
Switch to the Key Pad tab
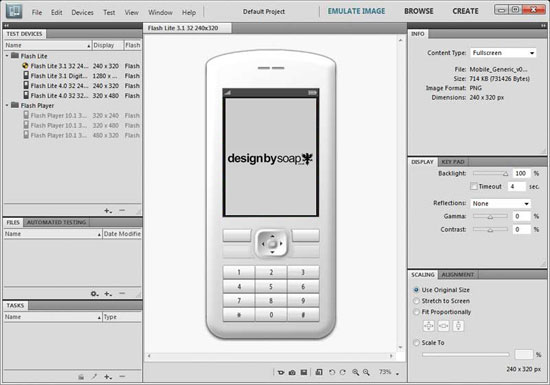click(453, 162)
